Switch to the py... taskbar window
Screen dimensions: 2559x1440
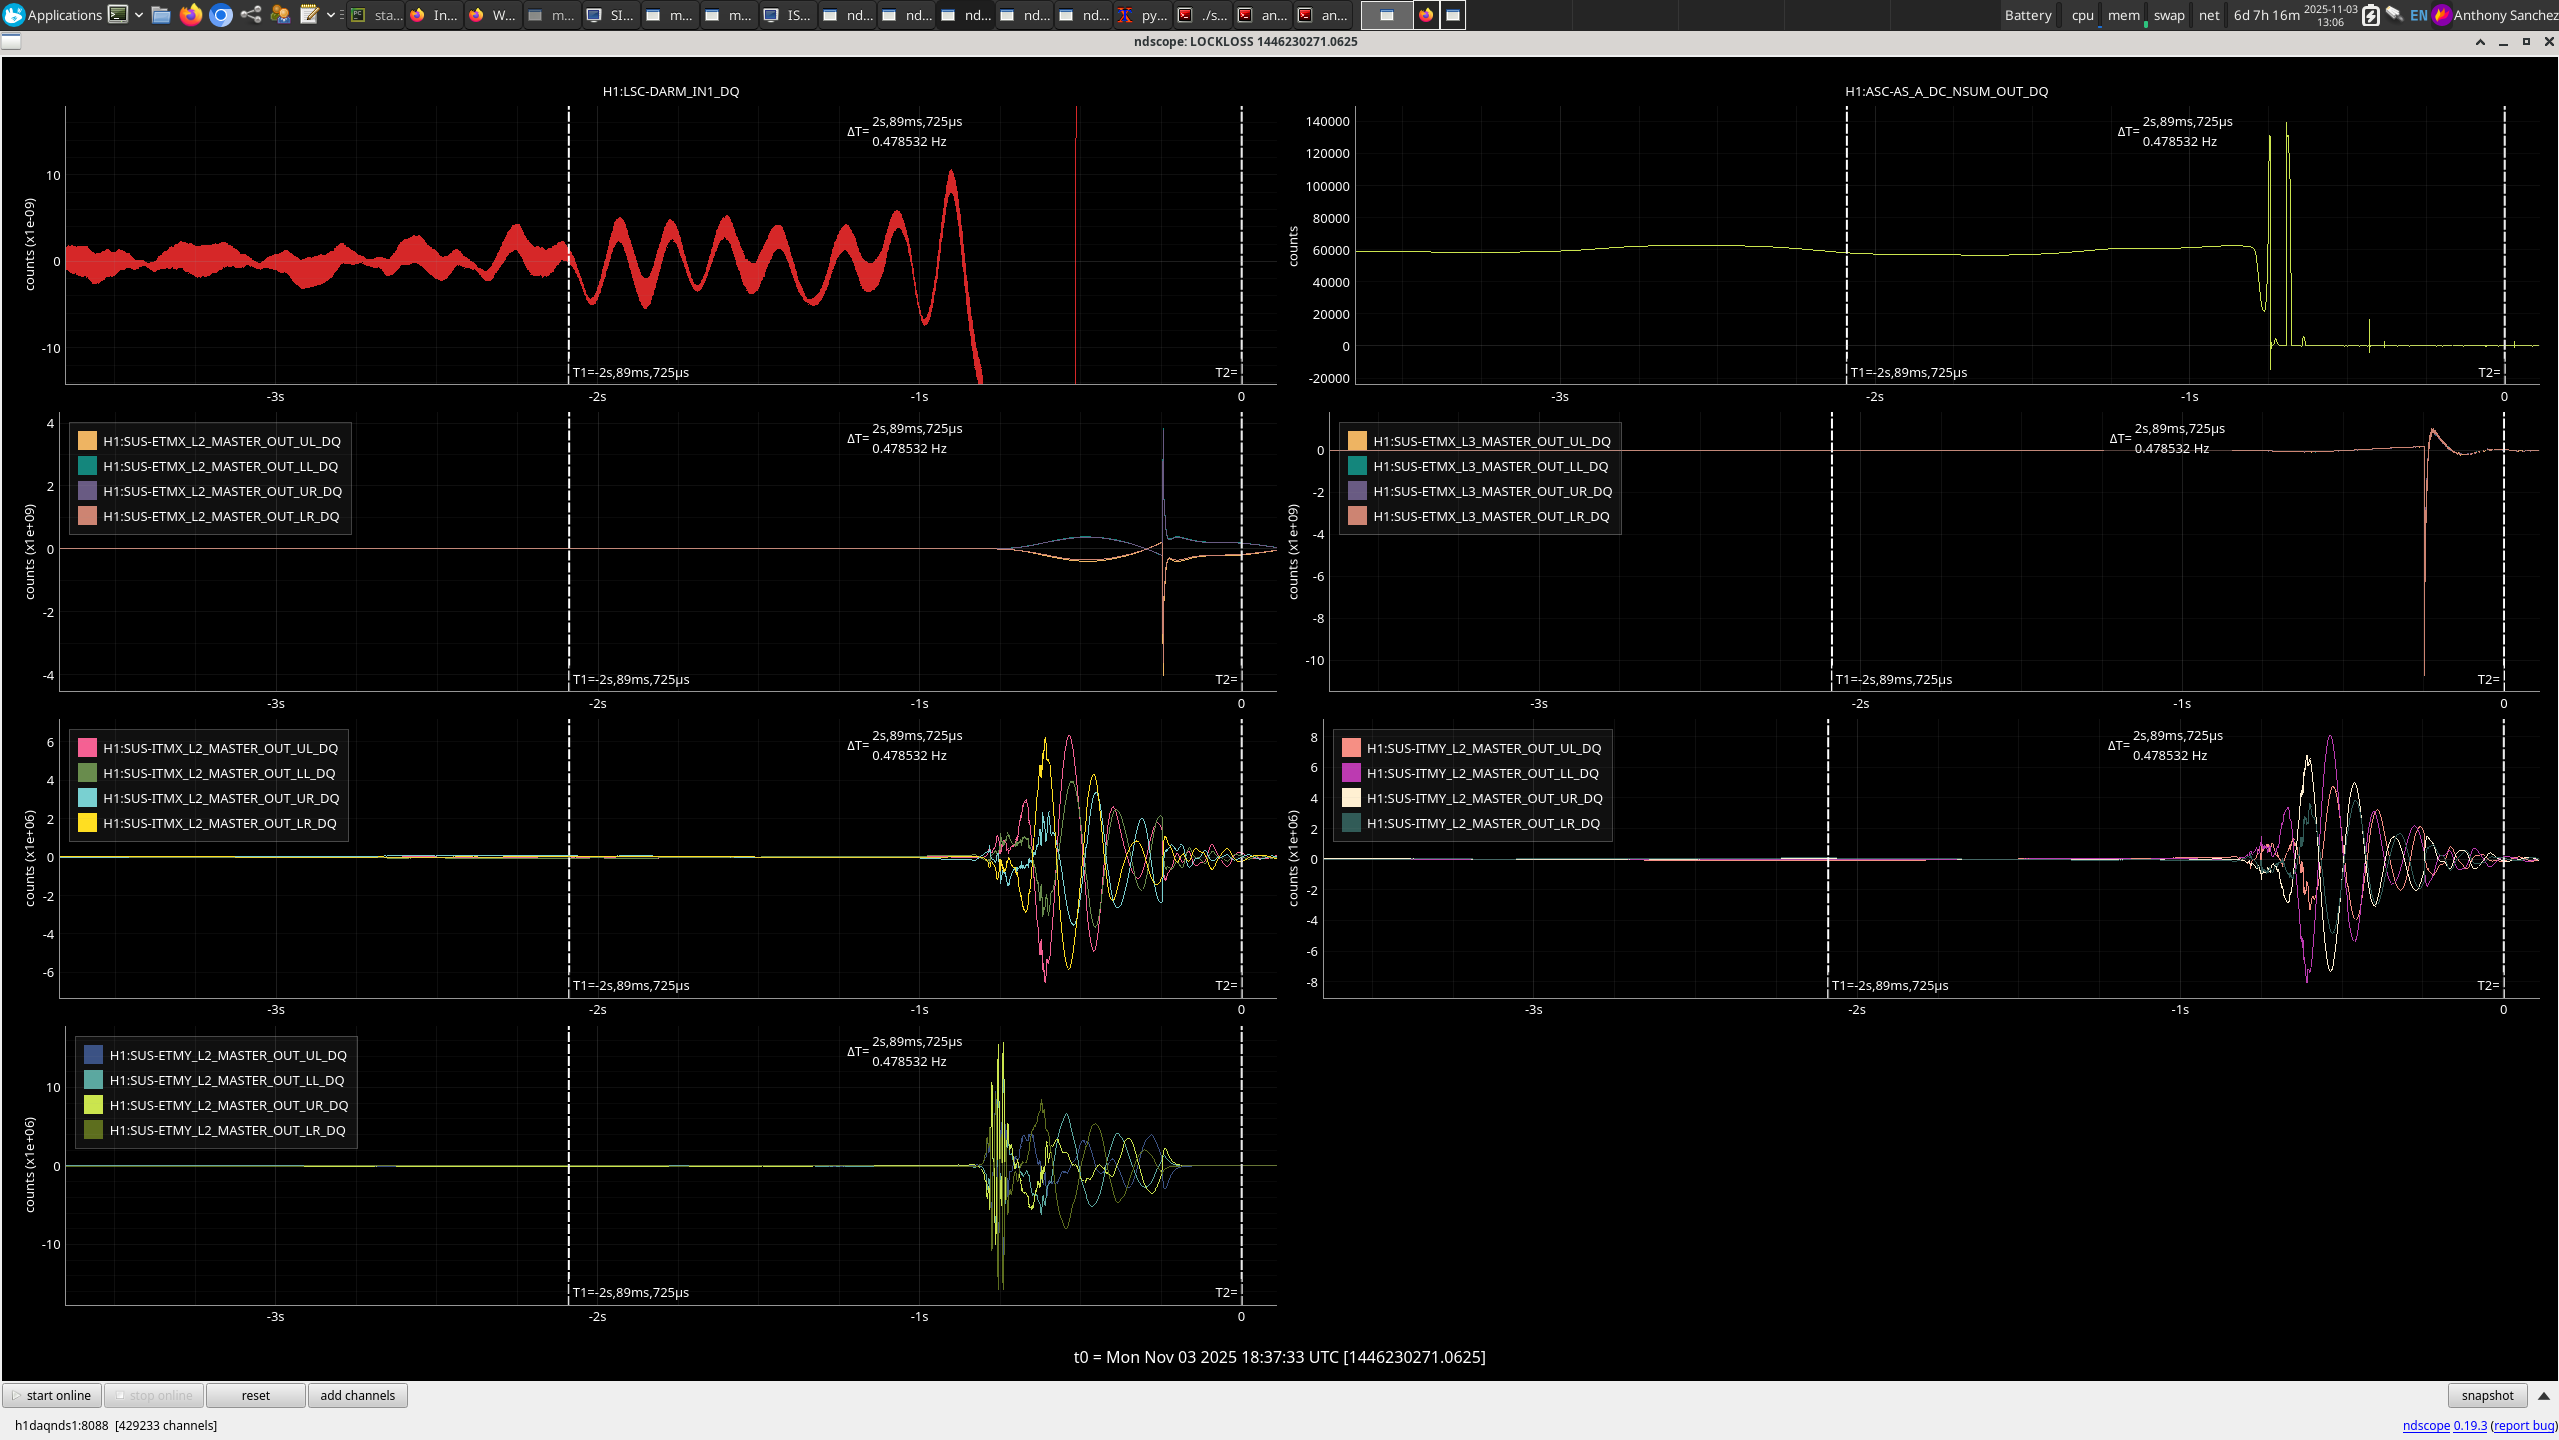point(1144,14)
